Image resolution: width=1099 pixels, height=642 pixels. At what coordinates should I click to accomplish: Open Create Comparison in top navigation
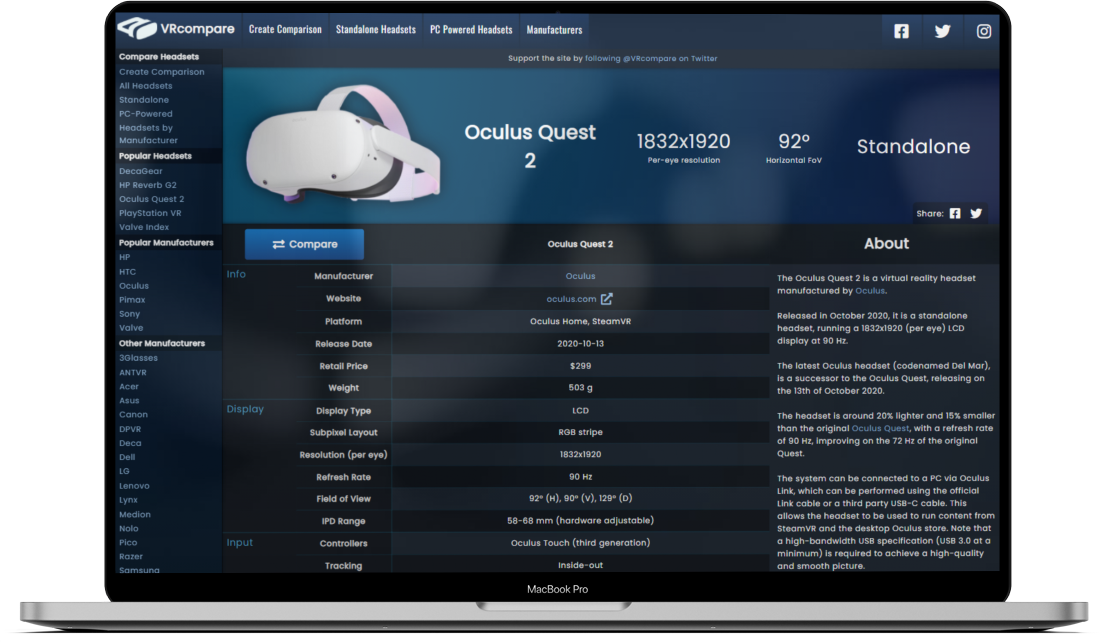pos(285,29)
